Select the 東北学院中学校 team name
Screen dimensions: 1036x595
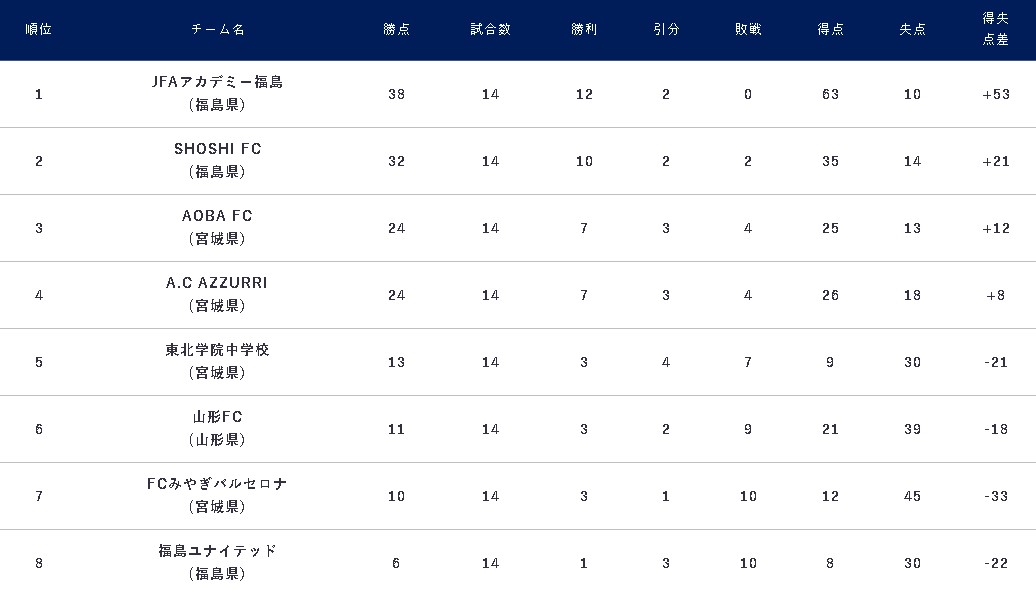point(217,349)
